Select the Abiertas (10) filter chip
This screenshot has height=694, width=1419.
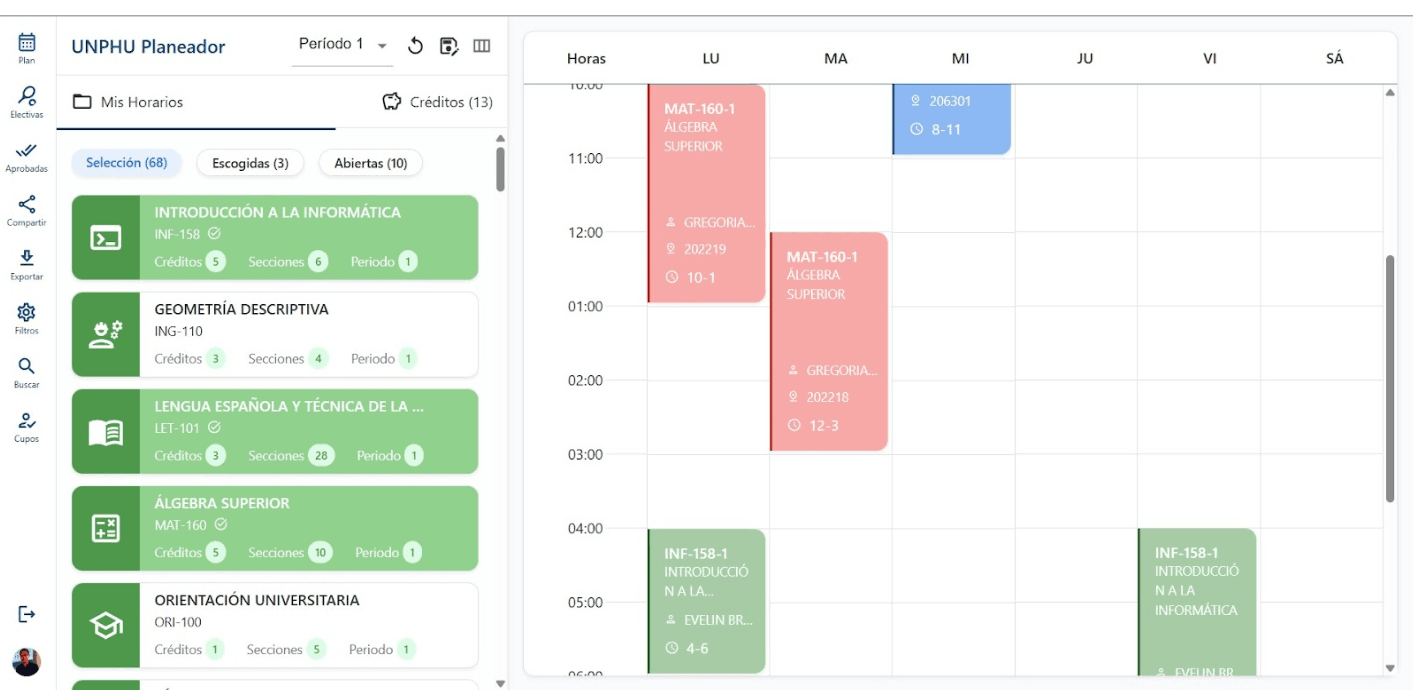pyautogui.click(x=370, y=163)
